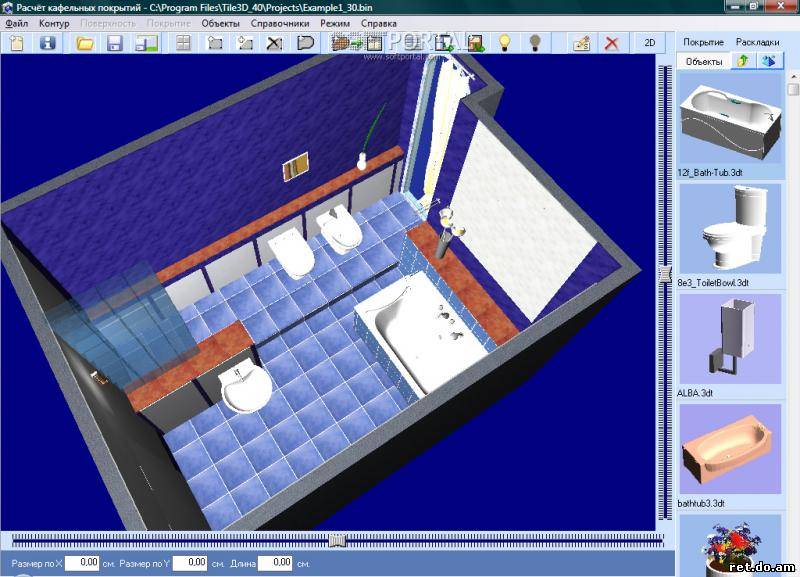Screen dimensions: 800x577
Task: Select the bathtub3.3dt object thumbnail
Action: [730, 448]
